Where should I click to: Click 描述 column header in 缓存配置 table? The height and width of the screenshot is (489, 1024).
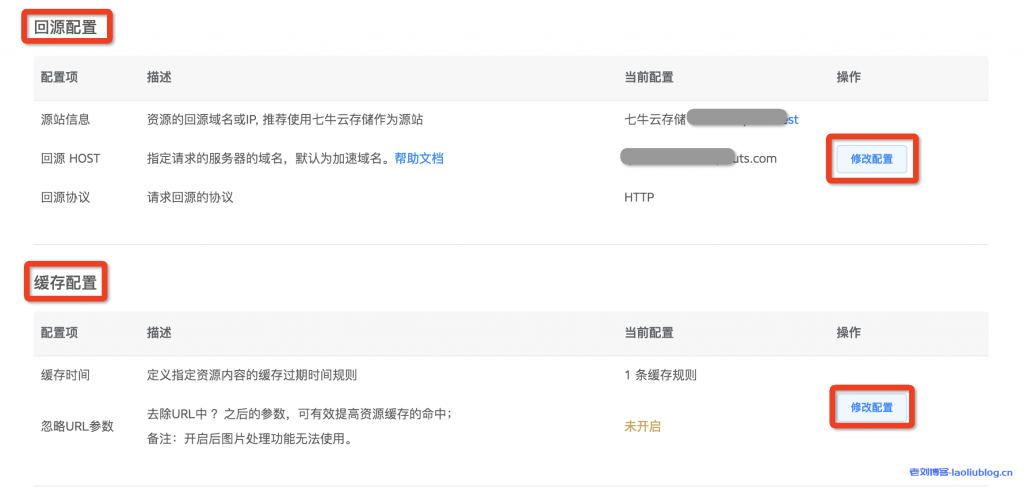[x=158, y=332]
